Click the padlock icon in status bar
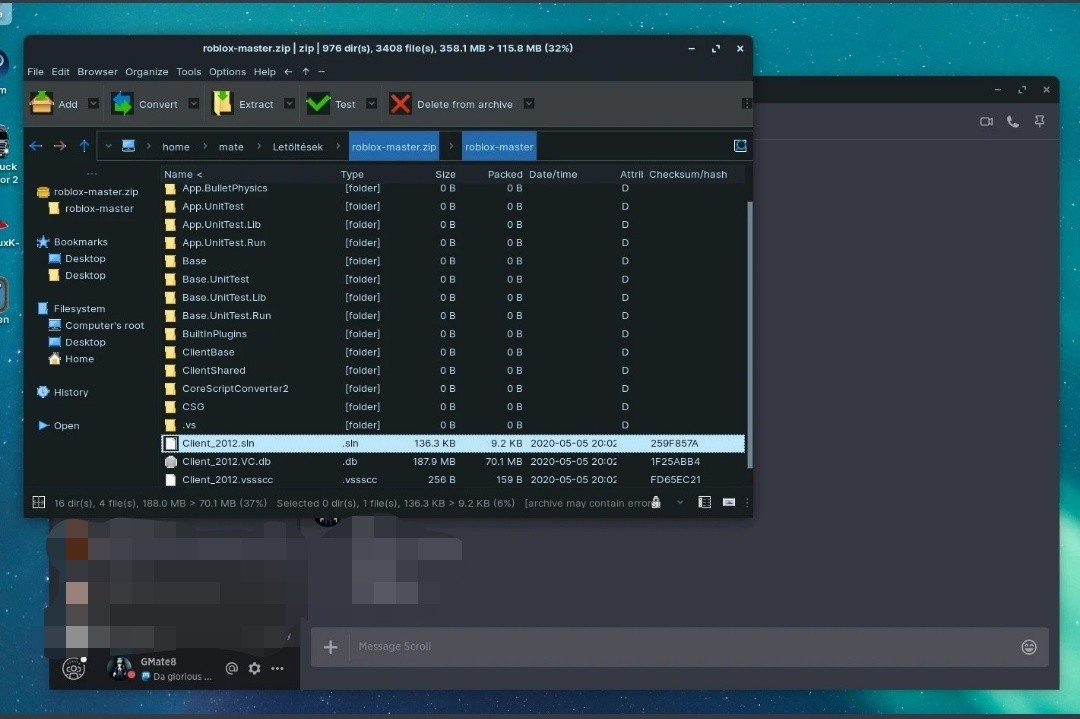The width and height of the screenshot is (1080, 719). [x=656, y=502]
